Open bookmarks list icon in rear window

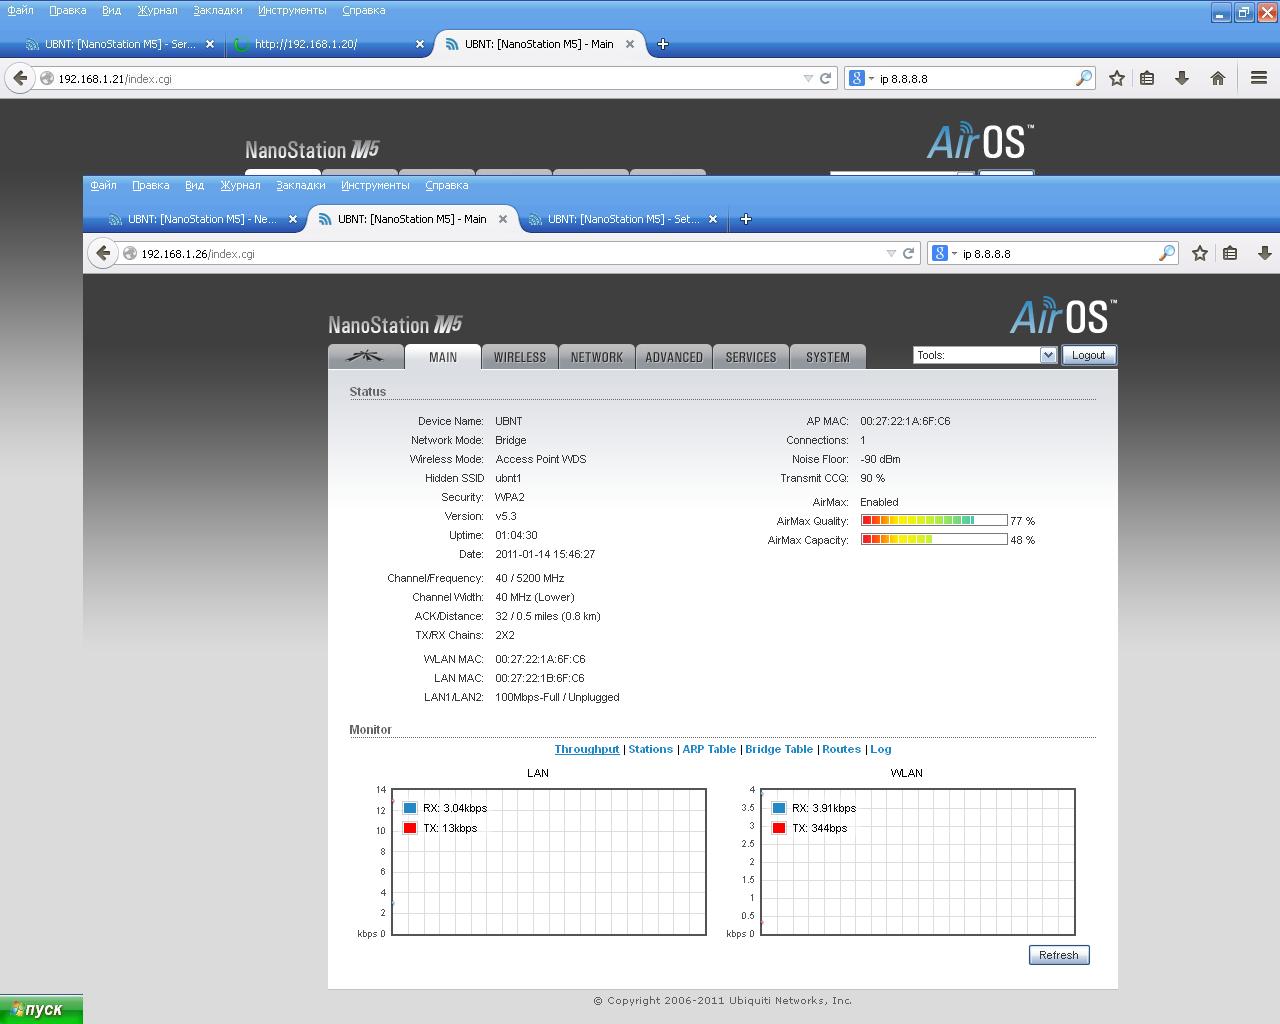point(1147,78)
